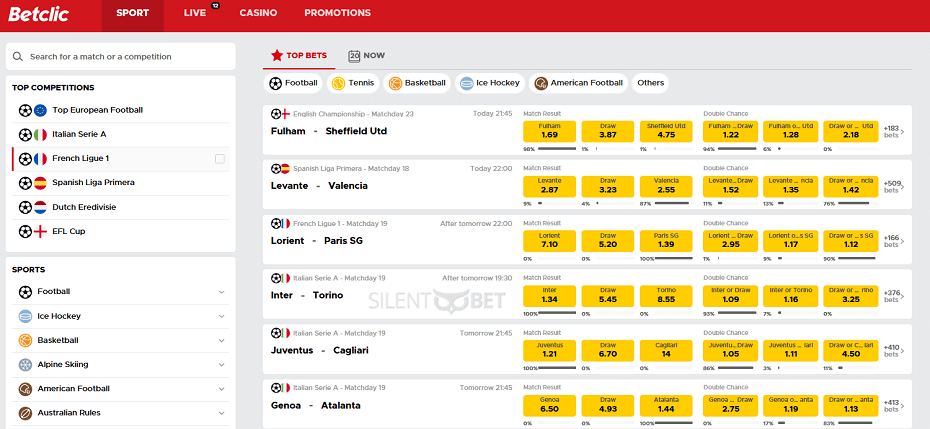
Task: Choose the Basketball icon filter
Action: coord(395,83)
